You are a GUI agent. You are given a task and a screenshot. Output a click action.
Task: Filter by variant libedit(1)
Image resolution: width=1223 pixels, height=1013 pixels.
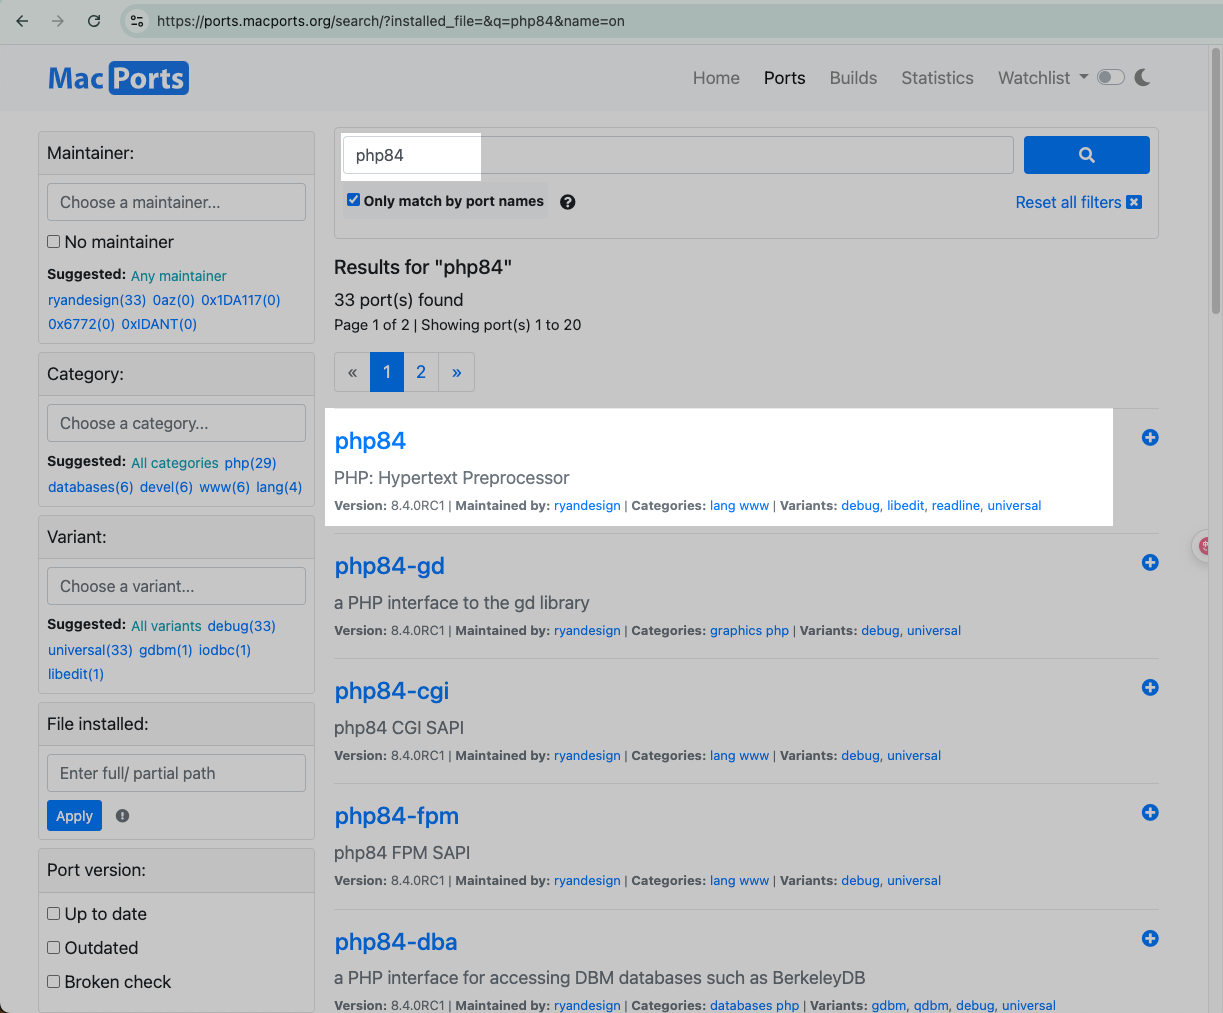point(76,674)
